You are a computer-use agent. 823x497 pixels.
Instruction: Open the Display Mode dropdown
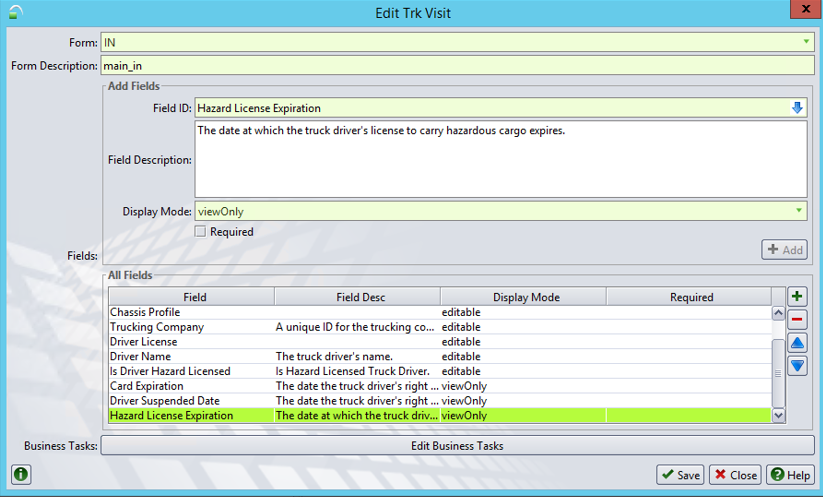point(799,211)
